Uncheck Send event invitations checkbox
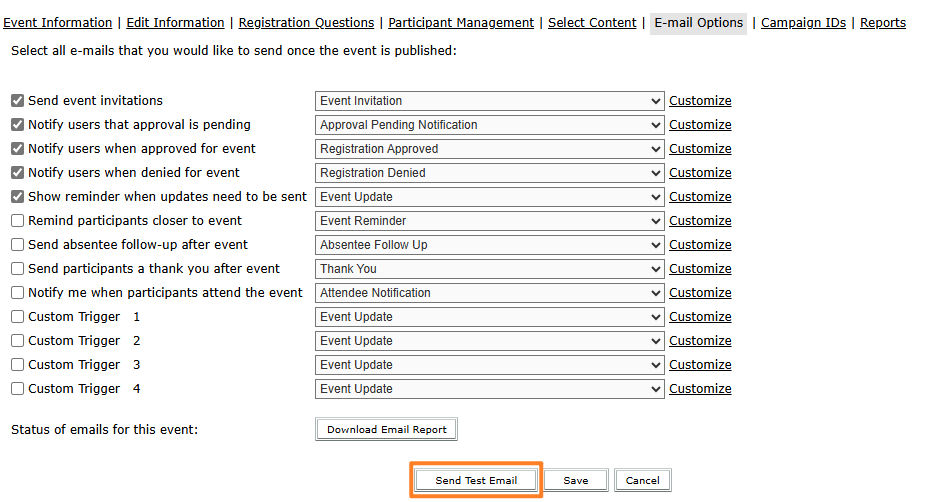This screenshot has height=502, width=952. (18, 101)
